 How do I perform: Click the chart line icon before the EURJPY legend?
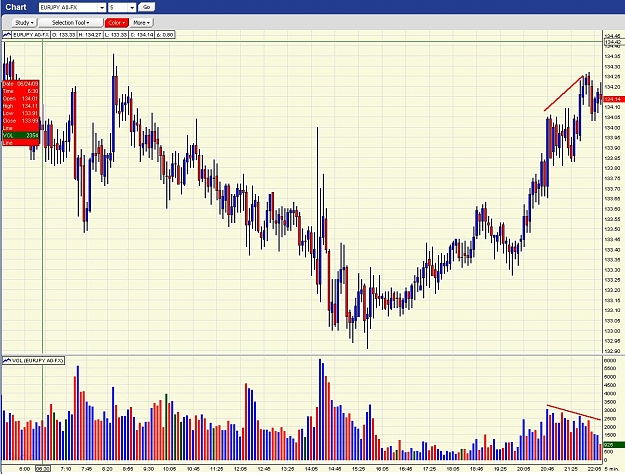pos(7,35)
